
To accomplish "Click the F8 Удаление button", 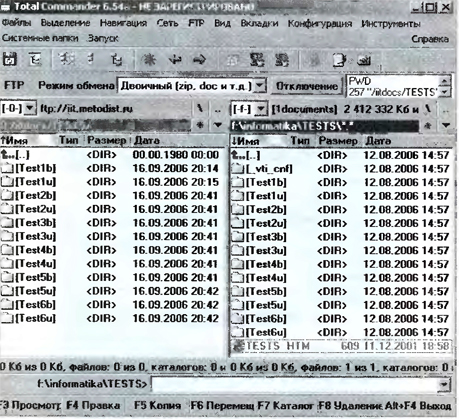I will pos(350,406).
